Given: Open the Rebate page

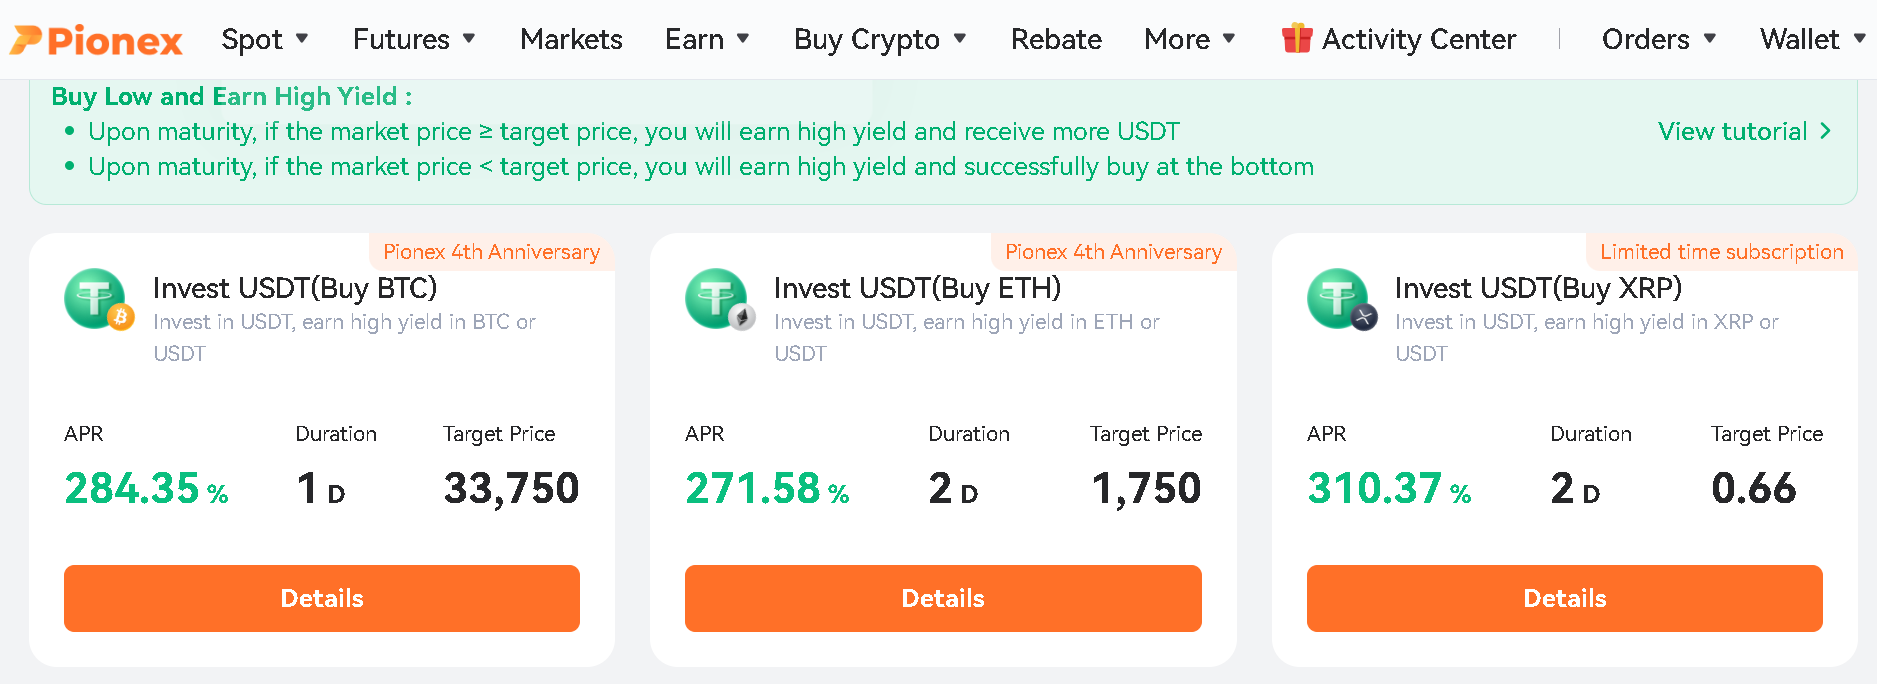Looking at the screenshot, I should (x=1056, y=39).
